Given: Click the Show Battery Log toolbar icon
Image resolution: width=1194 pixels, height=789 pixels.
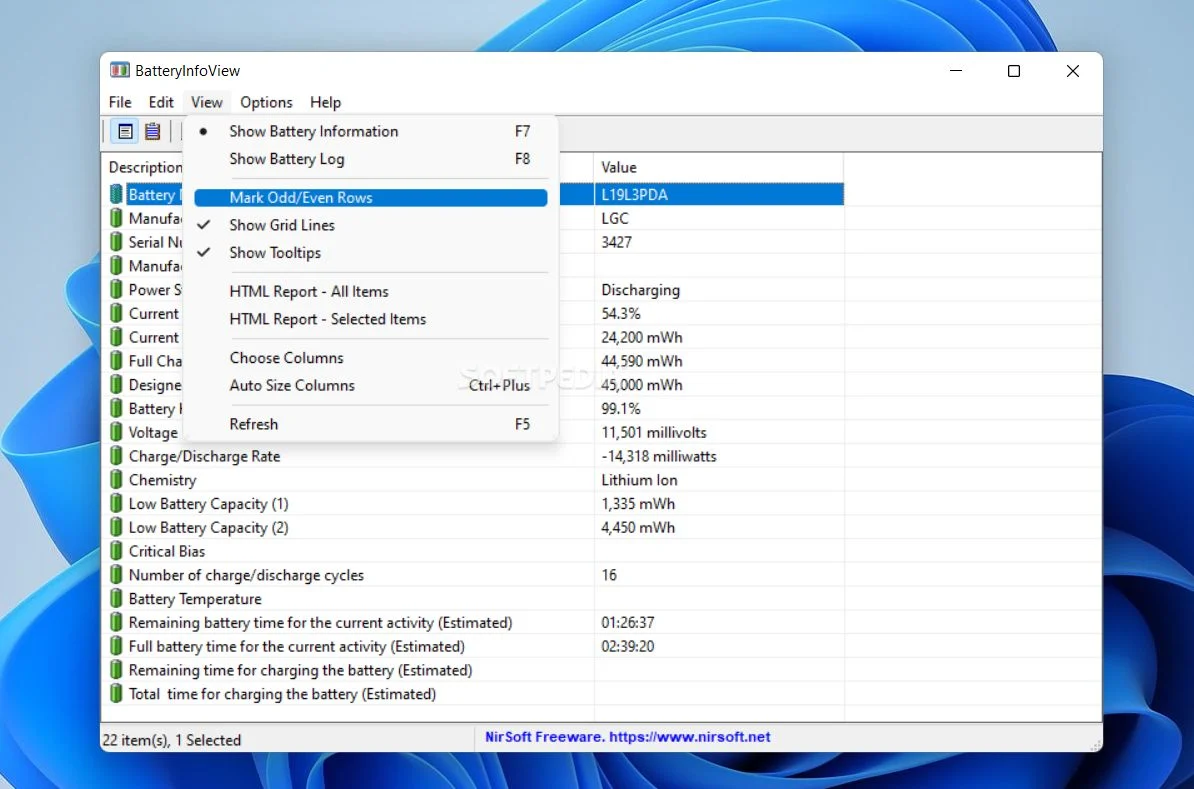Looking at the screenshot, I should [x=152, y=131].
